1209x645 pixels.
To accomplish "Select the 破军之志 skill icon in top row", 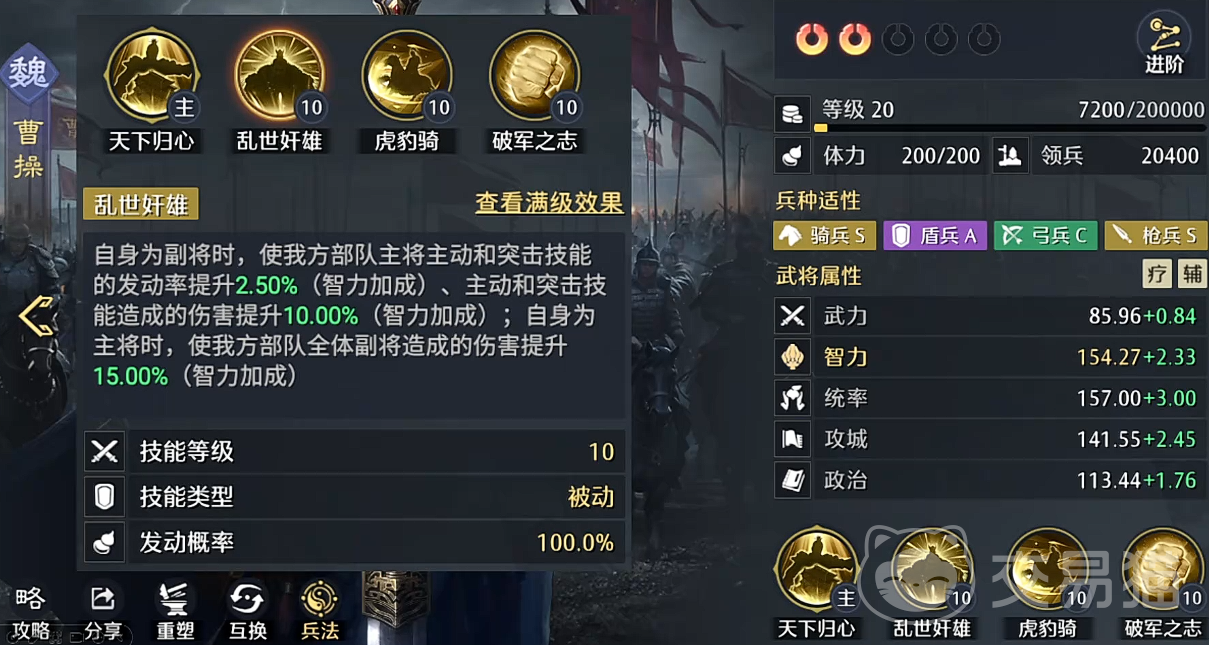I will [534, 76].
